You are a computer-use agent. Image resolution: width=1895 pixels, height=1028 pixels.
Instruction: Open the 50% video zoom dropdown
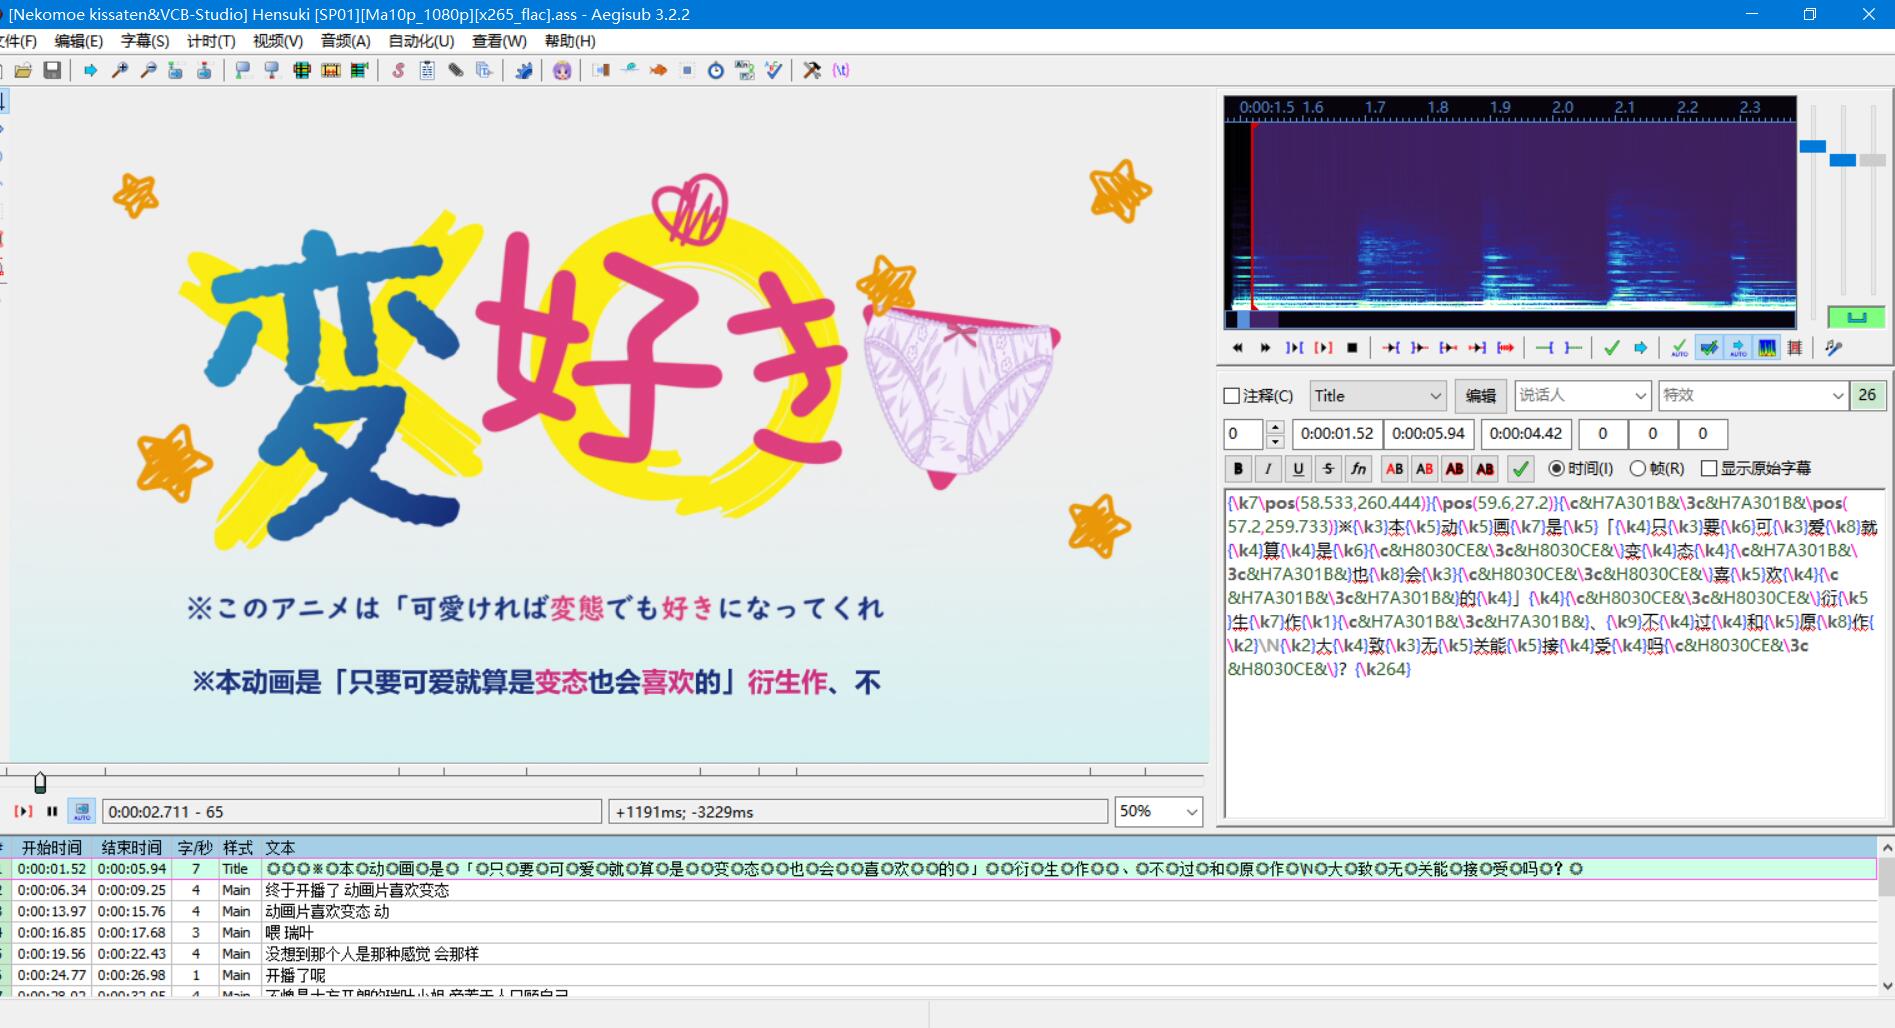click(x=1158, y=811)
